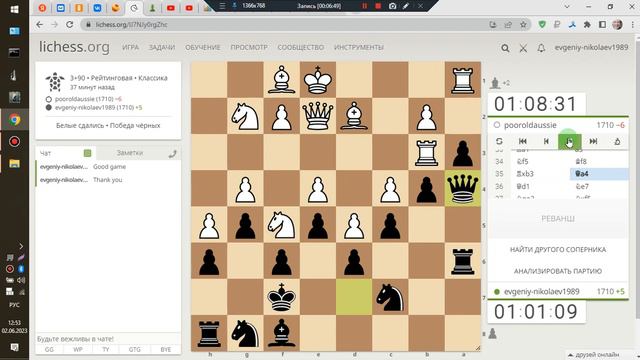Go back in browser
This screenshot has width=640, height=360.
tap(39, 24)
